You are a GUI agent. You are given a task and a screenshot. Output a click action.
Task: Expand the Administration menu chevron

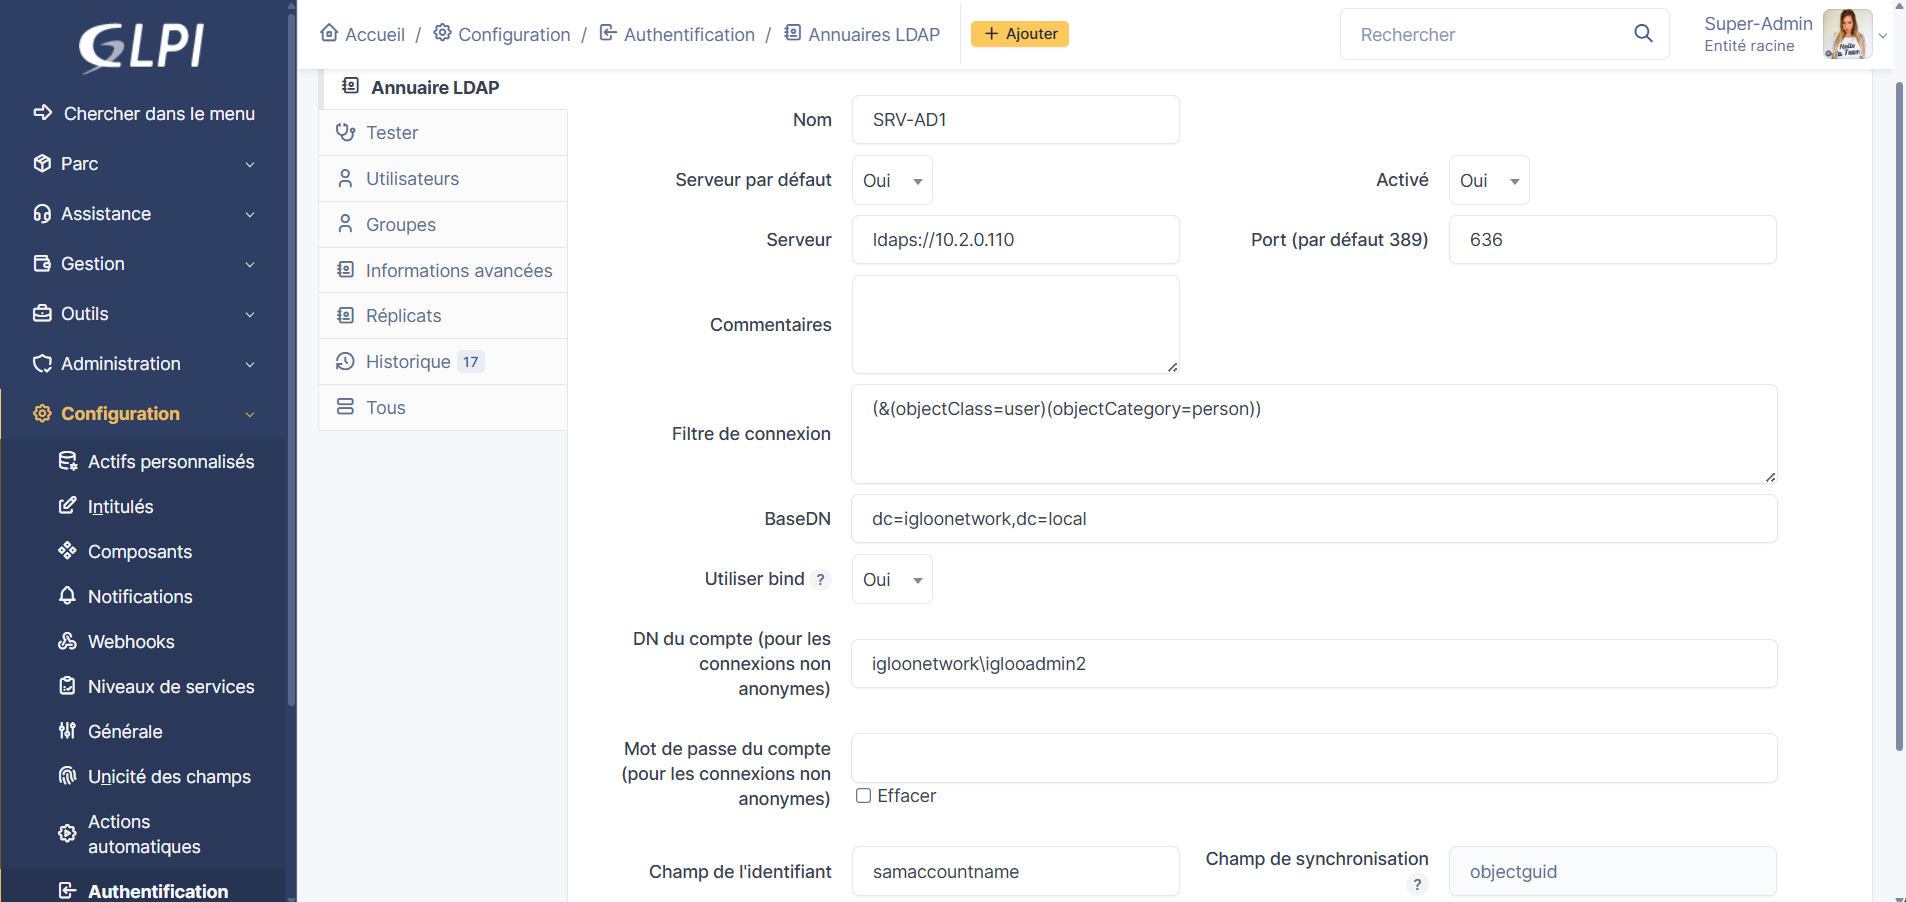[250, 364]
